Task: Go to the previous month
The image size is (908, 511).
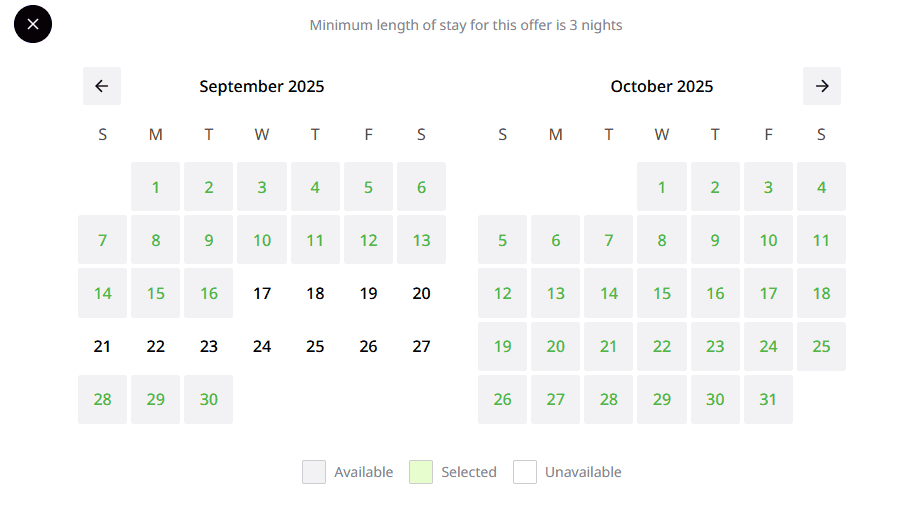Action: click(x=102, y=86)
